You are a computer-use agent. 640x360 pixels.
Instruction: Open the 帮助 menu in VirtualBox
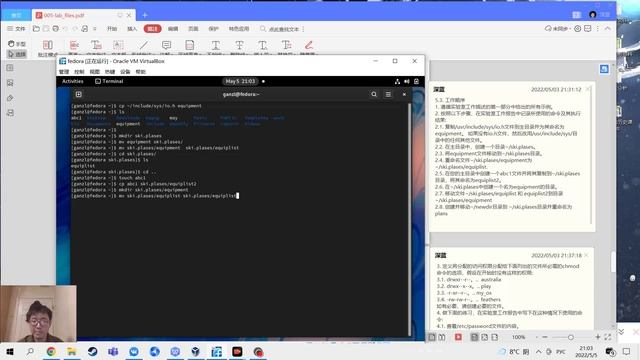pos(140,72)
